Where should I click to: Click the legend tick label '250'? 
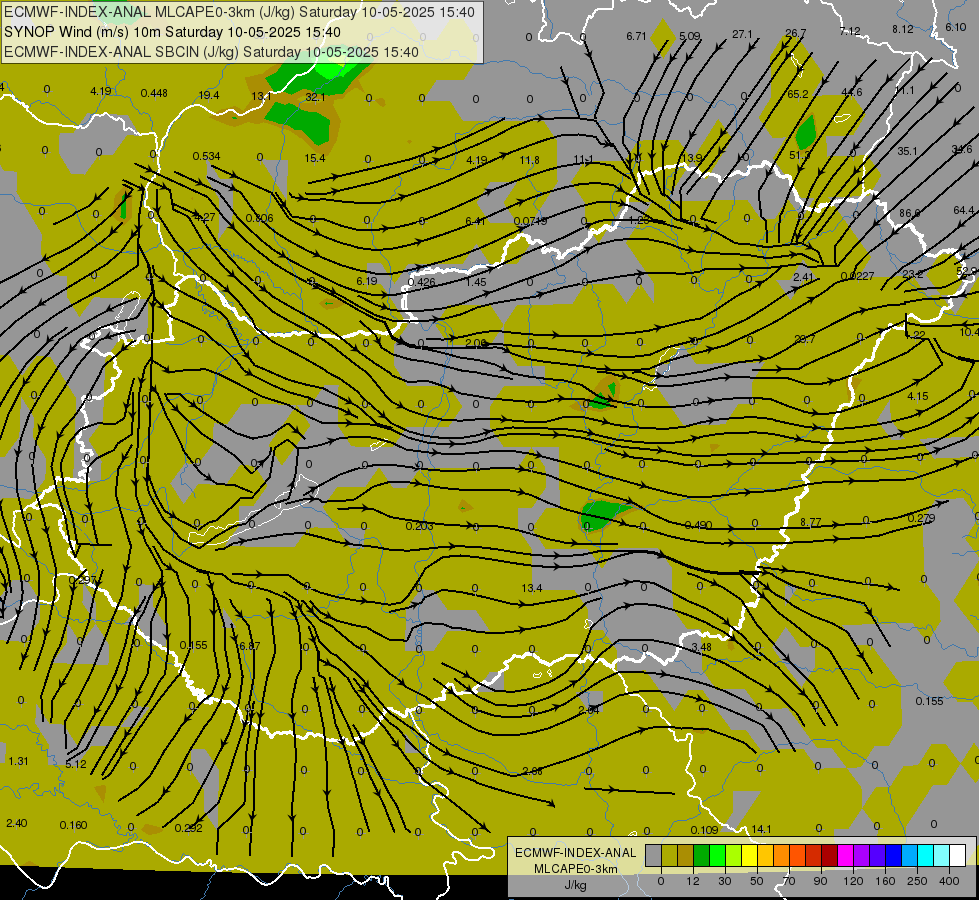click(x=917, y=881)
